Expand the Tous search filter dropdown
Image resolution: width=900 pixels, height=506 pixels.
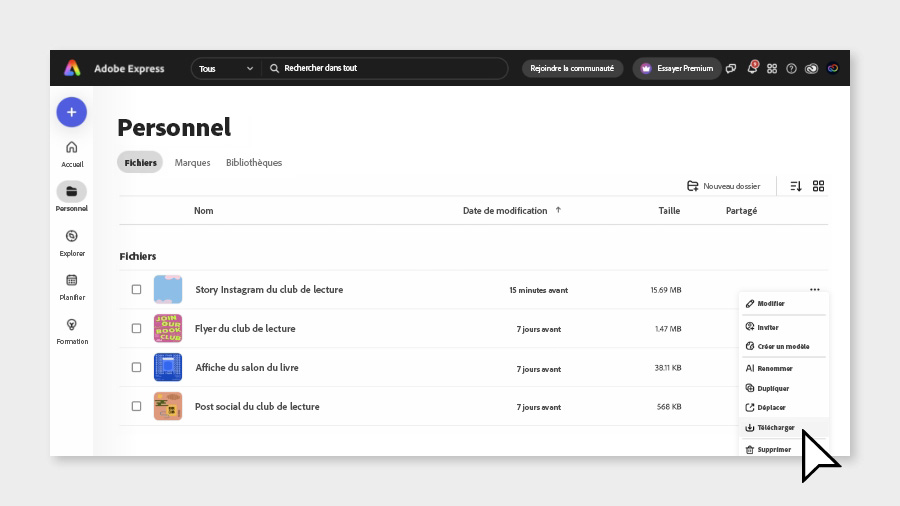[225, 68]
